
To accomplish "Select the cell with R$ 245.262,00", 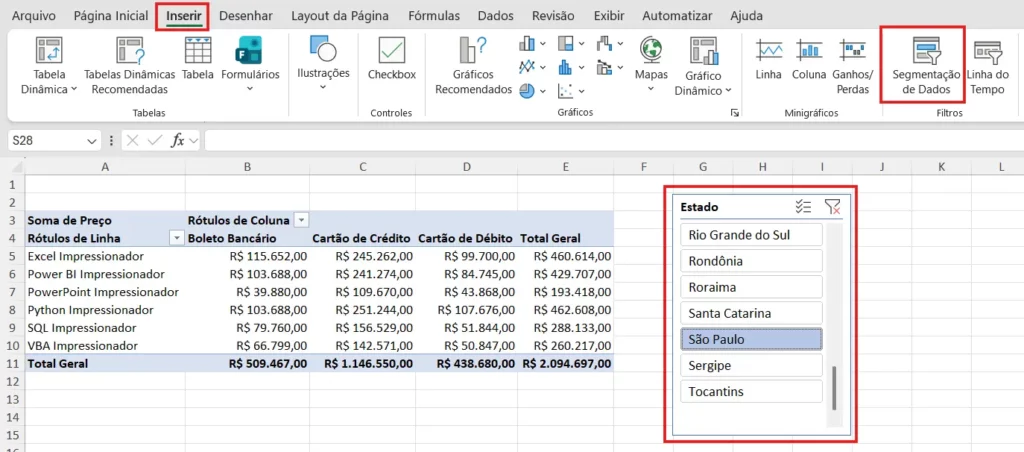I will coord(362,256).
